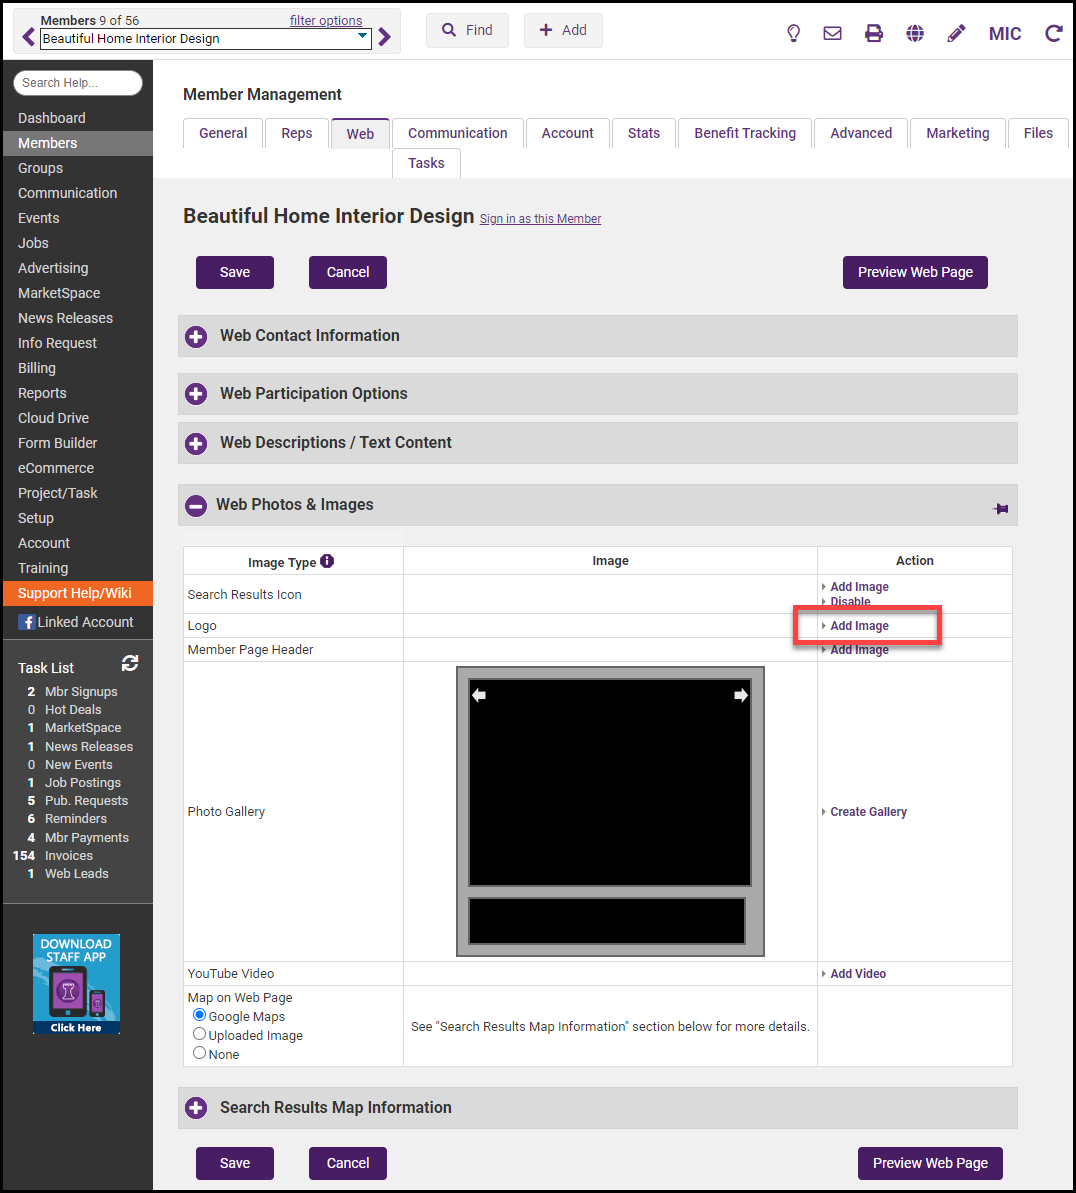This screenshot has width=1076, height=1193.
Task: Click the printer icon
Action: [874, 33]
